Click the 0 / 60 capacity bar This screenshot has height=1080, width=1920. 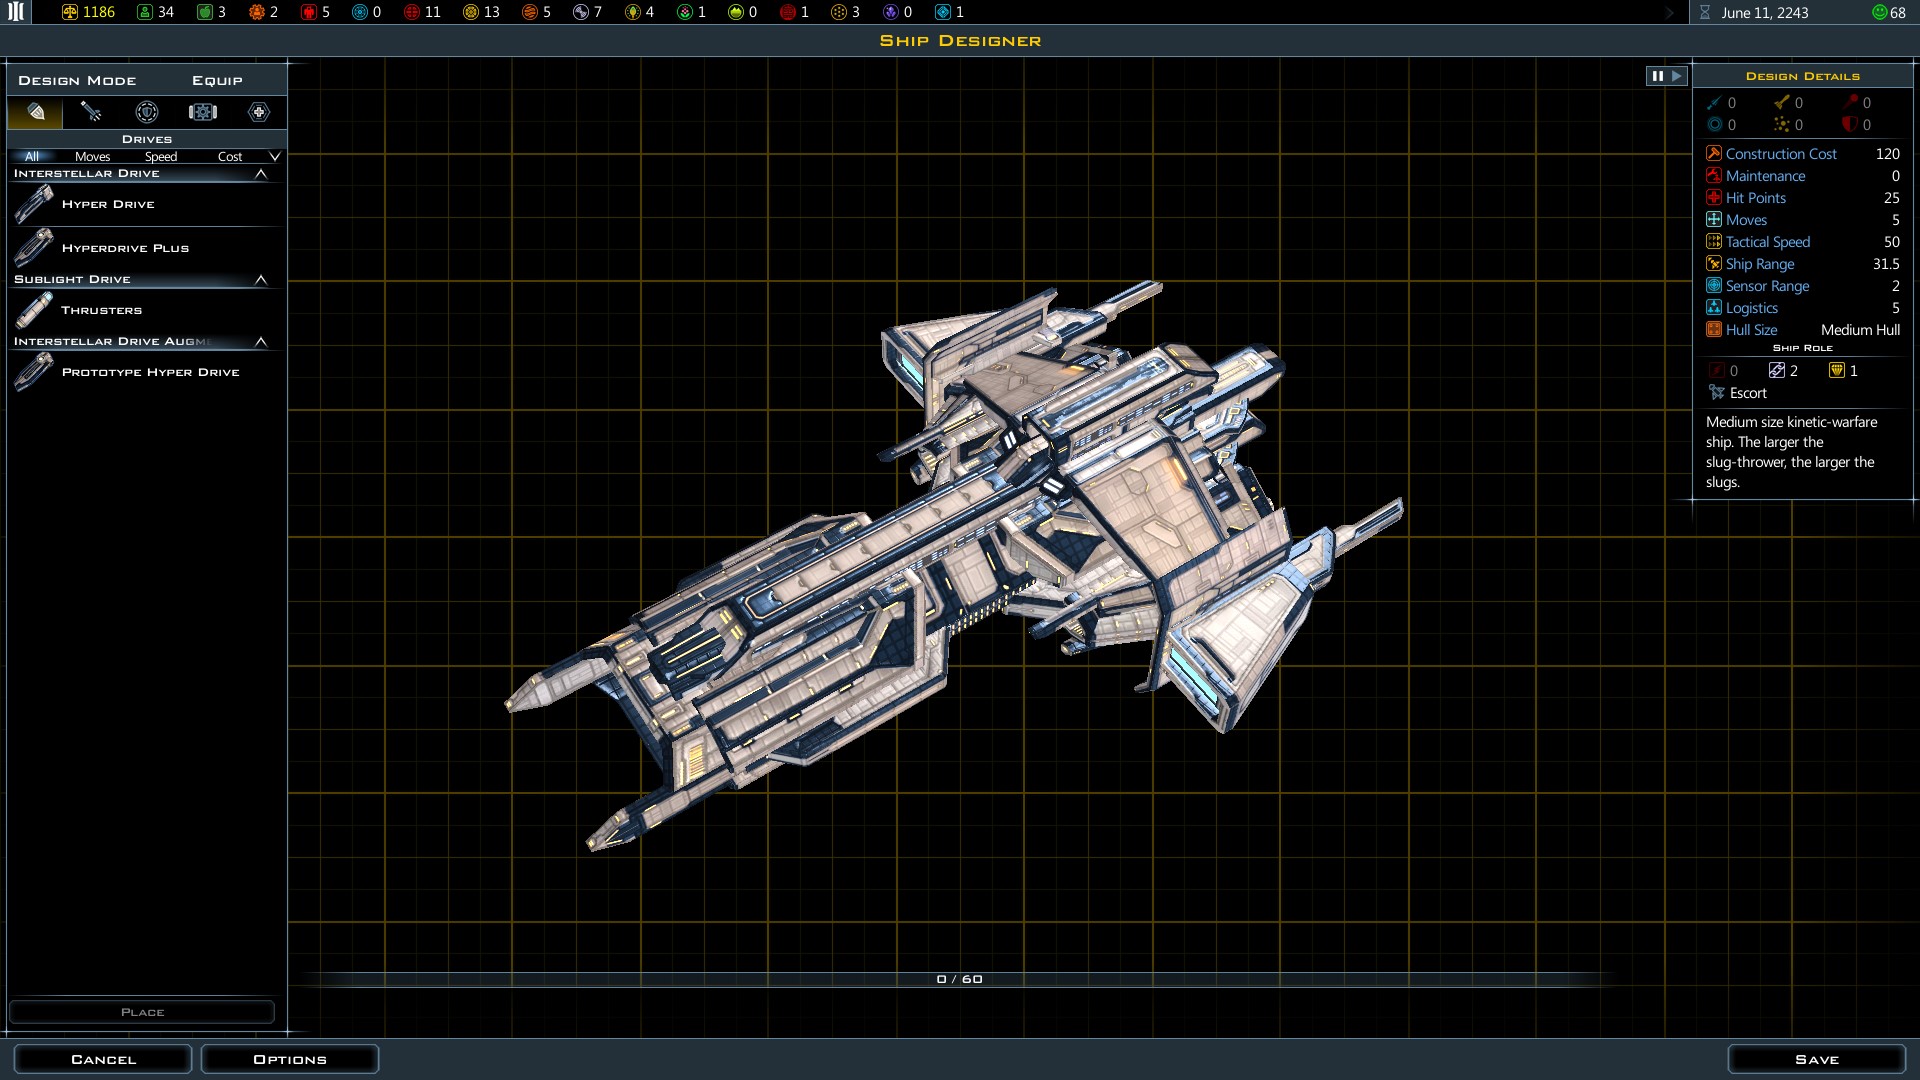pyautogui.click(x=959, y=979)
